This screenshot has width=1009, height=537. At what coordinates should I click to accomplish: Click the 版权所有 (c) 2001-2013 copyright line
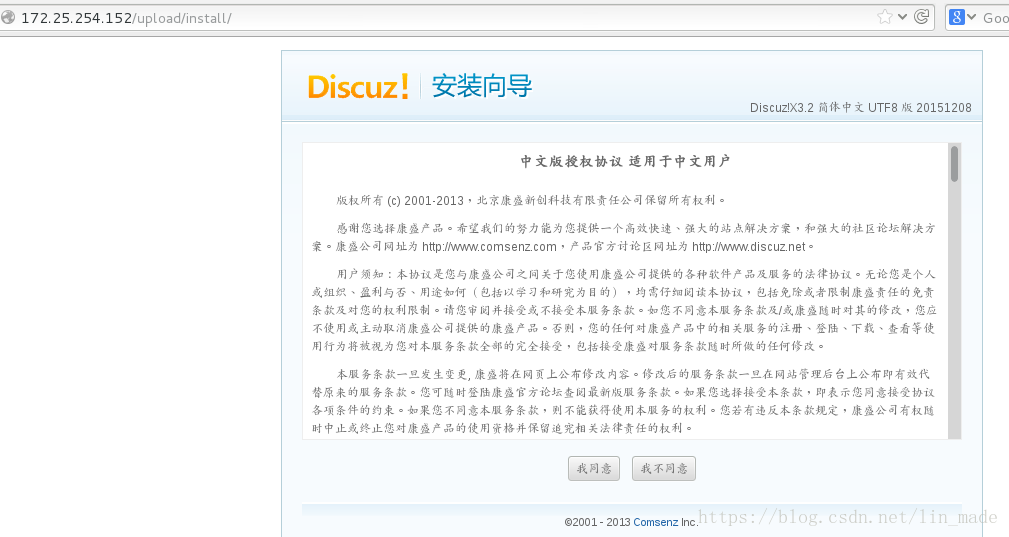(x=531, y=200)
